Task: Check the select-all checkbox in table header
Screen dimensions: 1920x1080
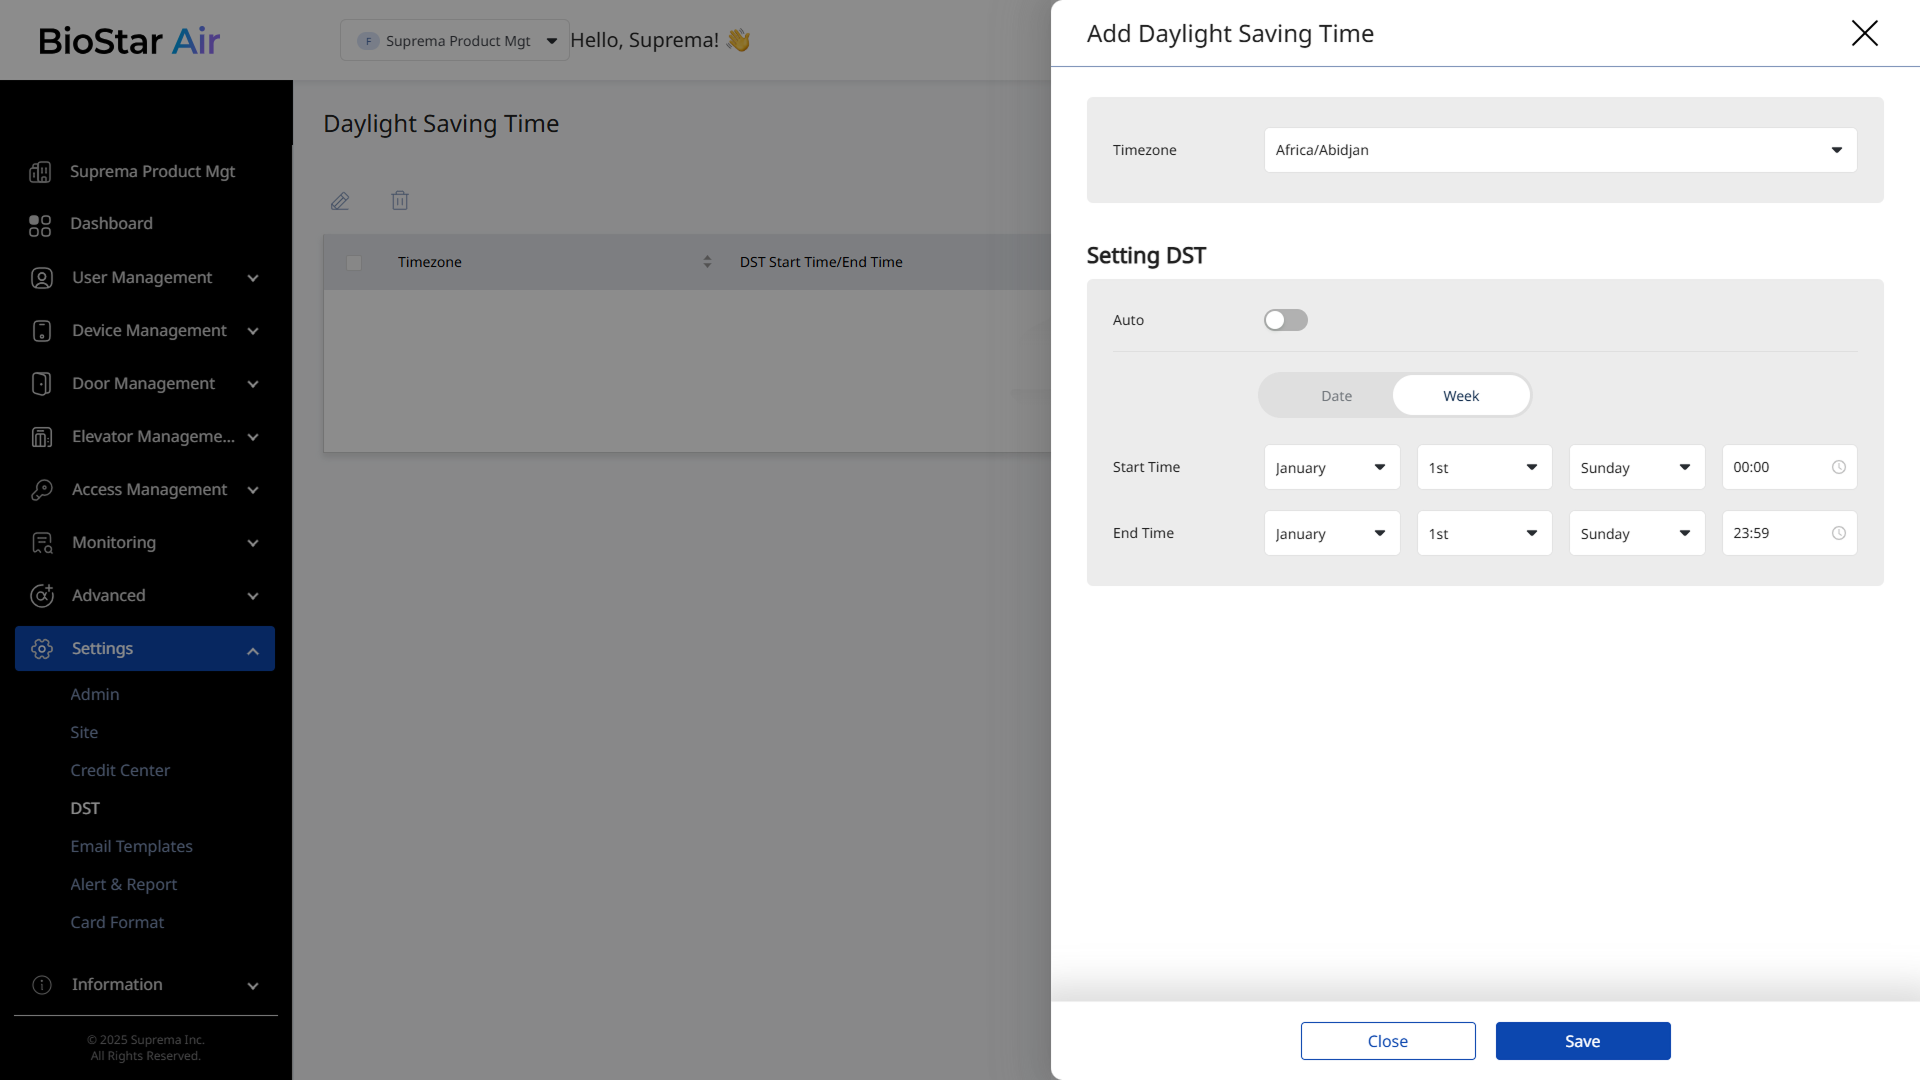Action: (354, 263)
